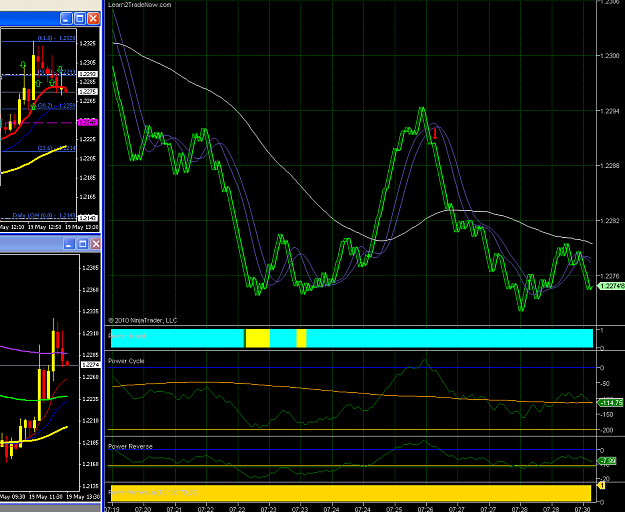Click the 1.2325 label in upper-left chart axis

point(88,43)
